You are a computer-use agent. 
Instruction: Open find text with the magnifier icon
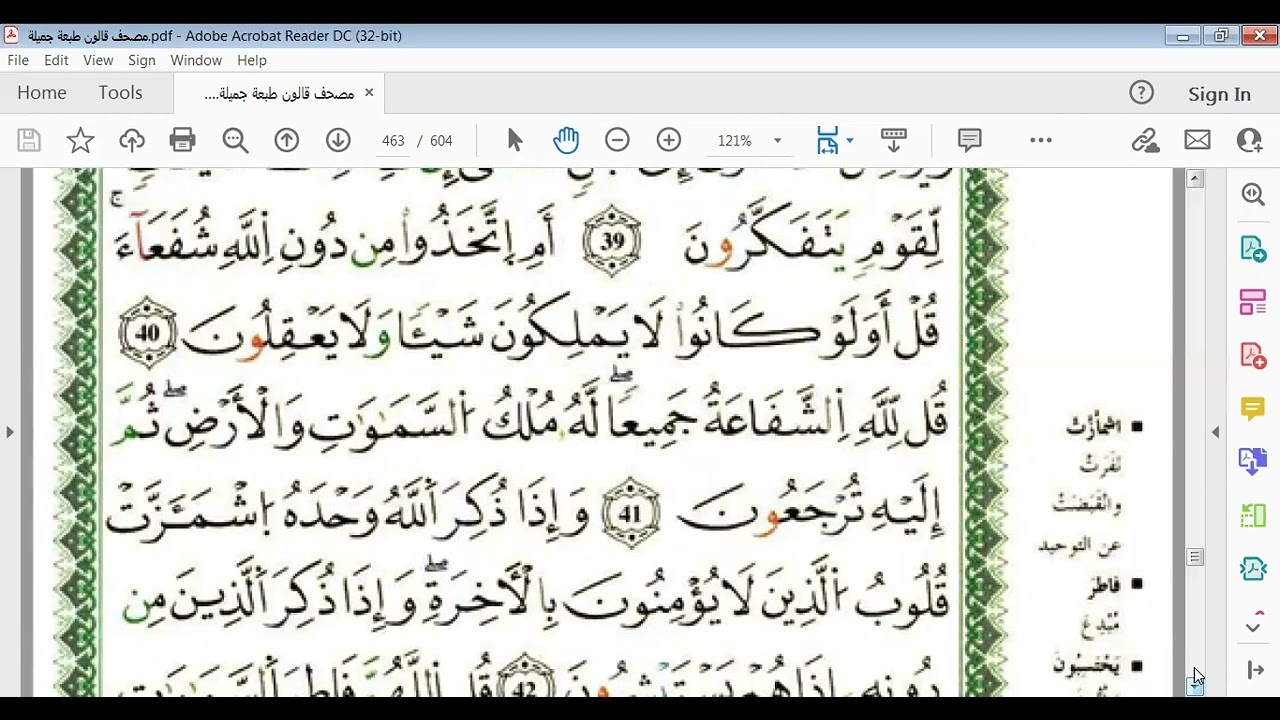pyautogui.click(x=235, y=140)
